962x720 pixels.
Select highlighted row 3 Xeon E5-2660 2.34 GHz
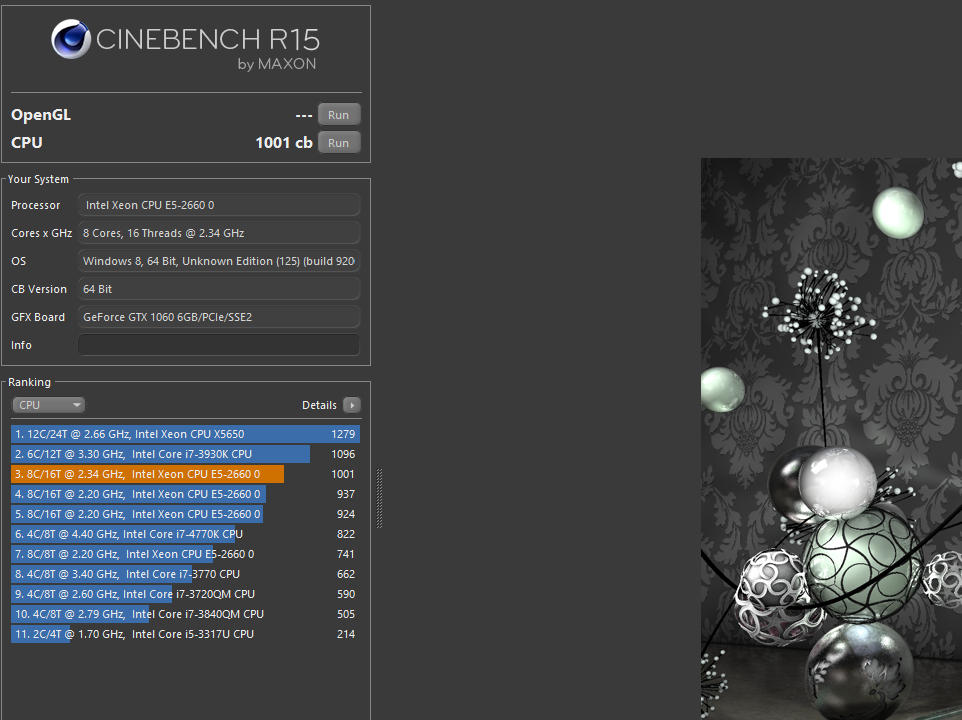185,474
